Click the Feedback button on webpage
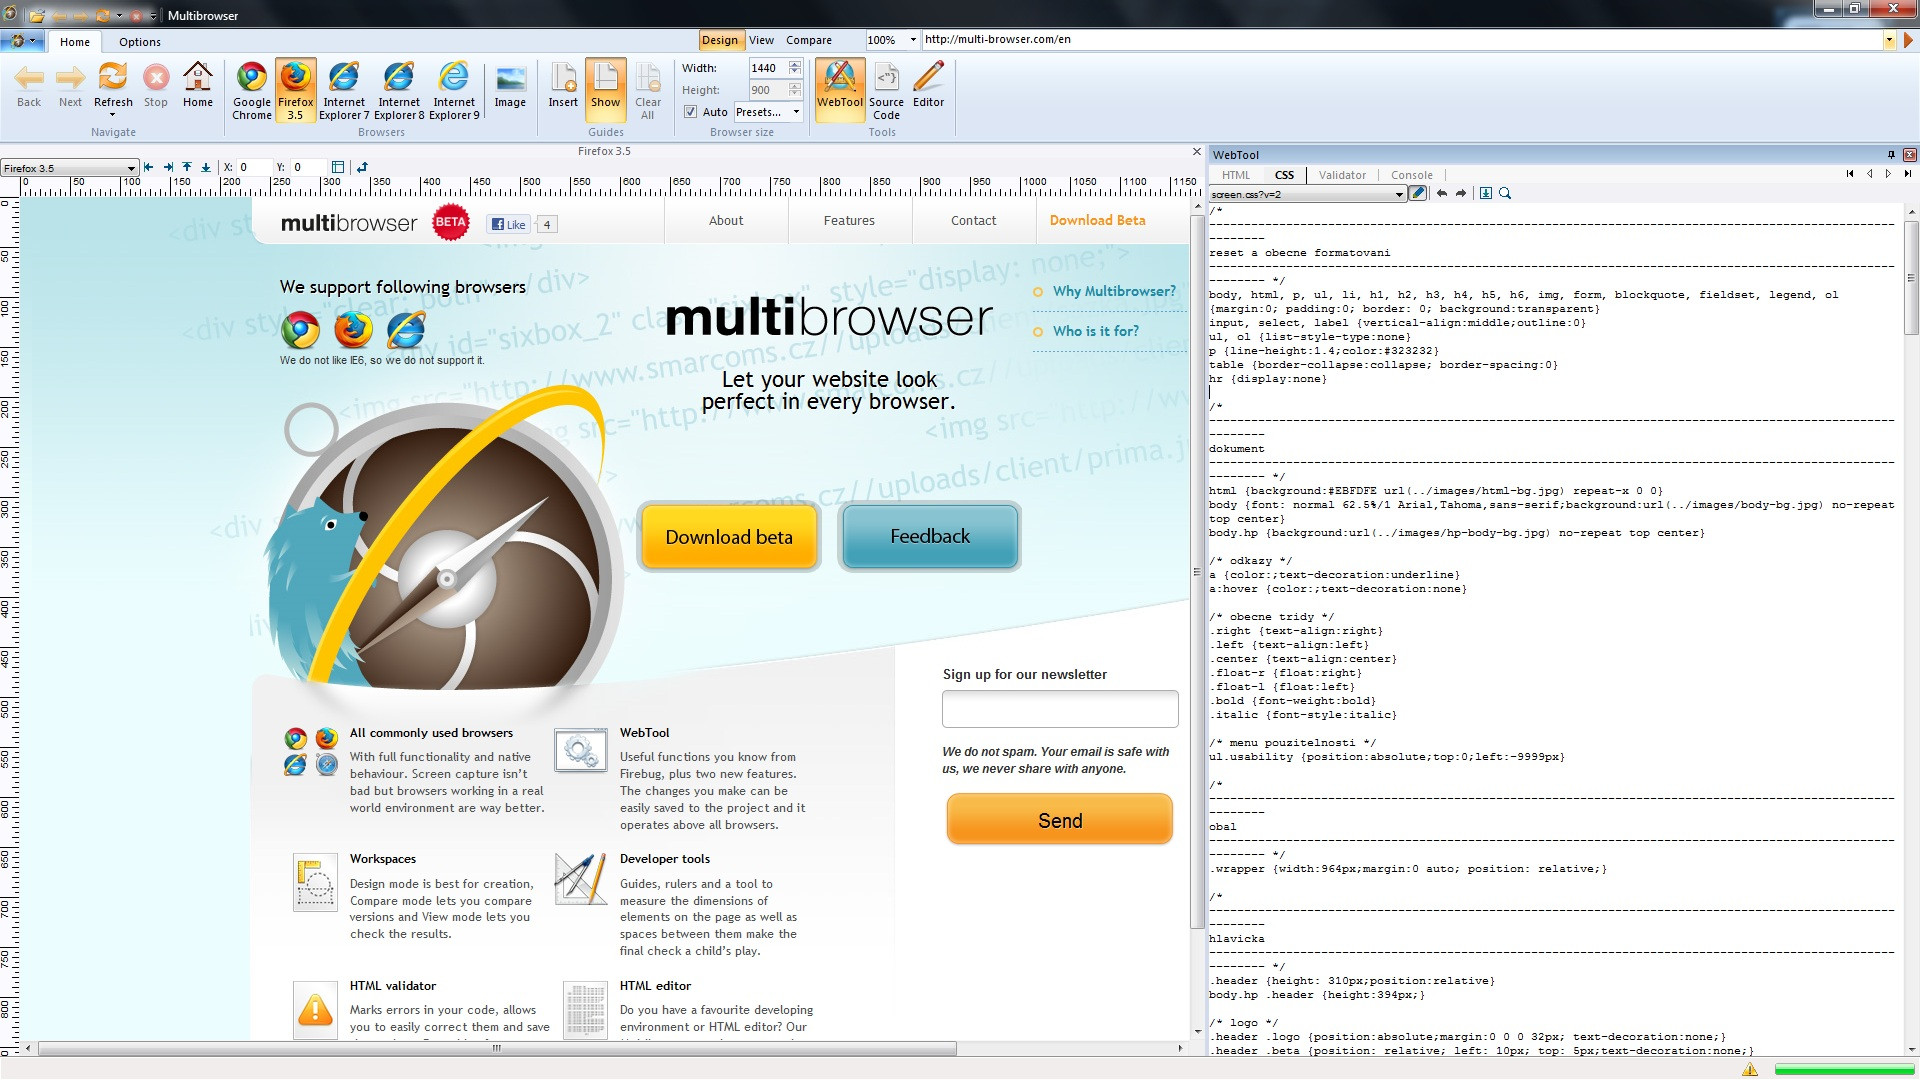Screen dimensions: 1920x1080 (930, 536)
